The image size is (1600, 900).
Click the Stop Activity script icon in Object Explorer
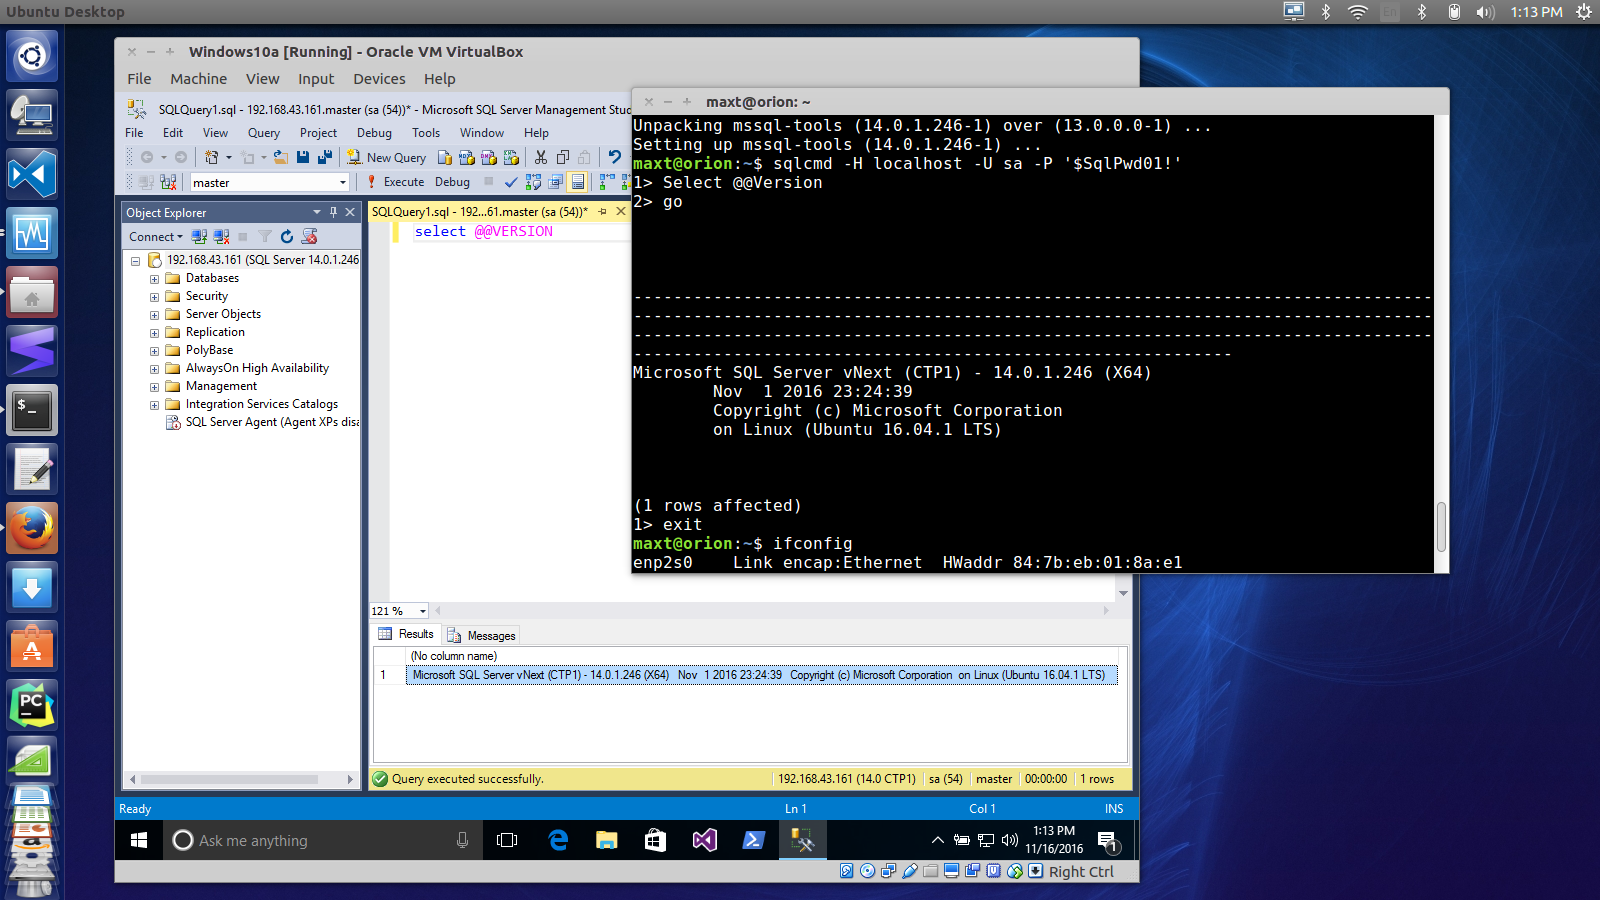(x=309, y=237)
